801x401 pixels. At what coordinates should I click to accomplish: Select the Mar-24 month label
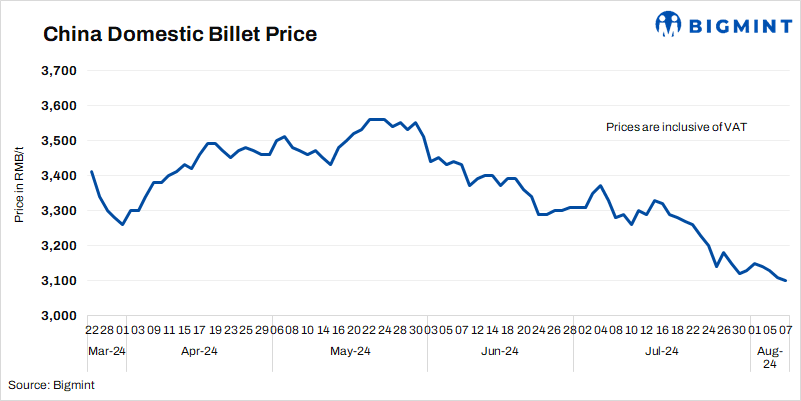pos(104,351)
